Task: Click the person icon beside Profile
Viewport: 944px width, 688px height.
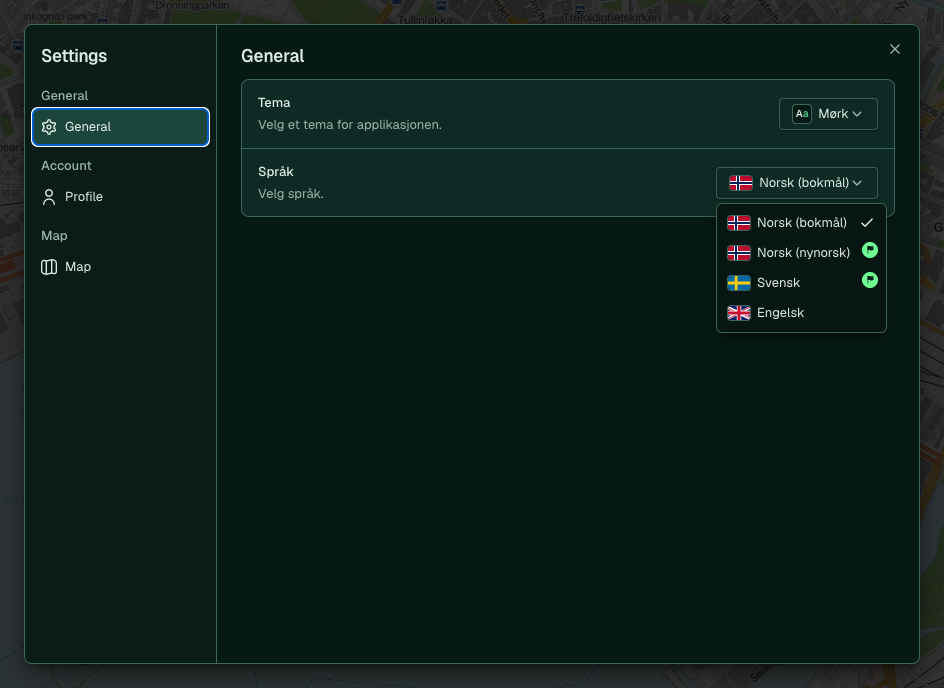Action: (49, 197)
